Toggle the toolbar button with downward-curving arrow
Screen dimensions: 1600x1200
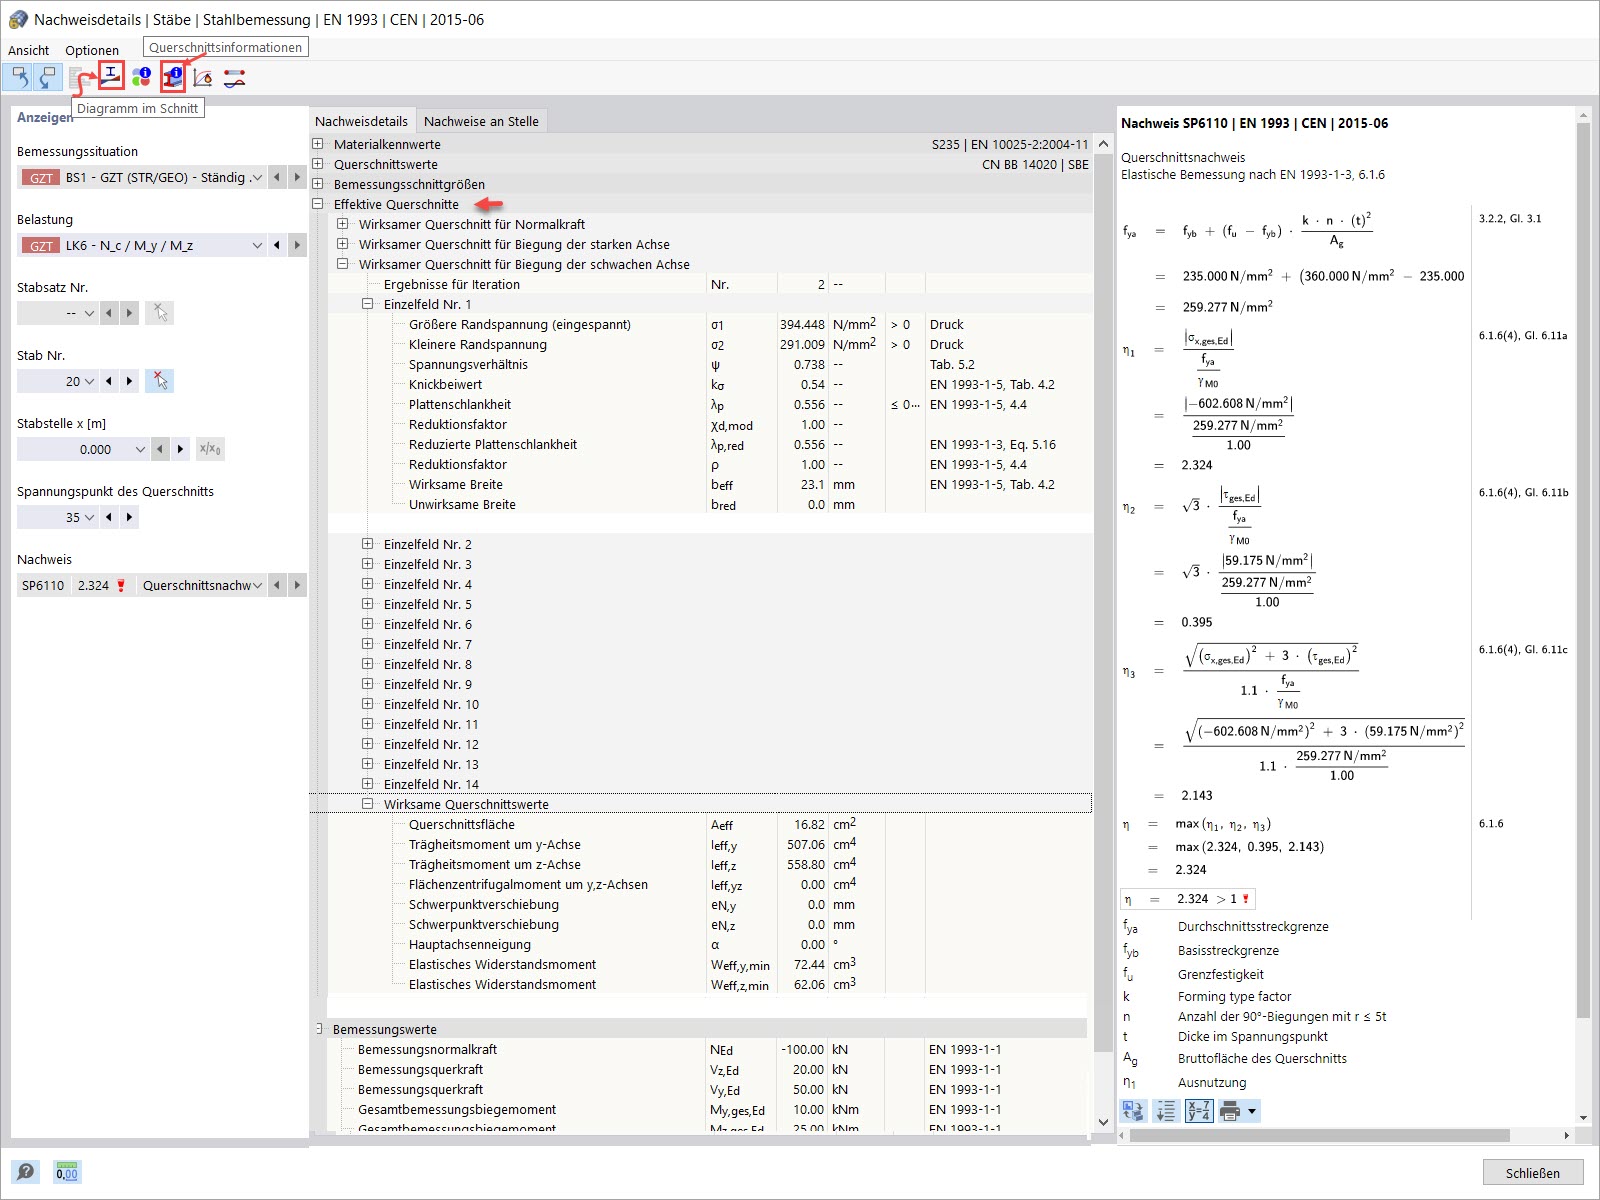pos(47,77)
